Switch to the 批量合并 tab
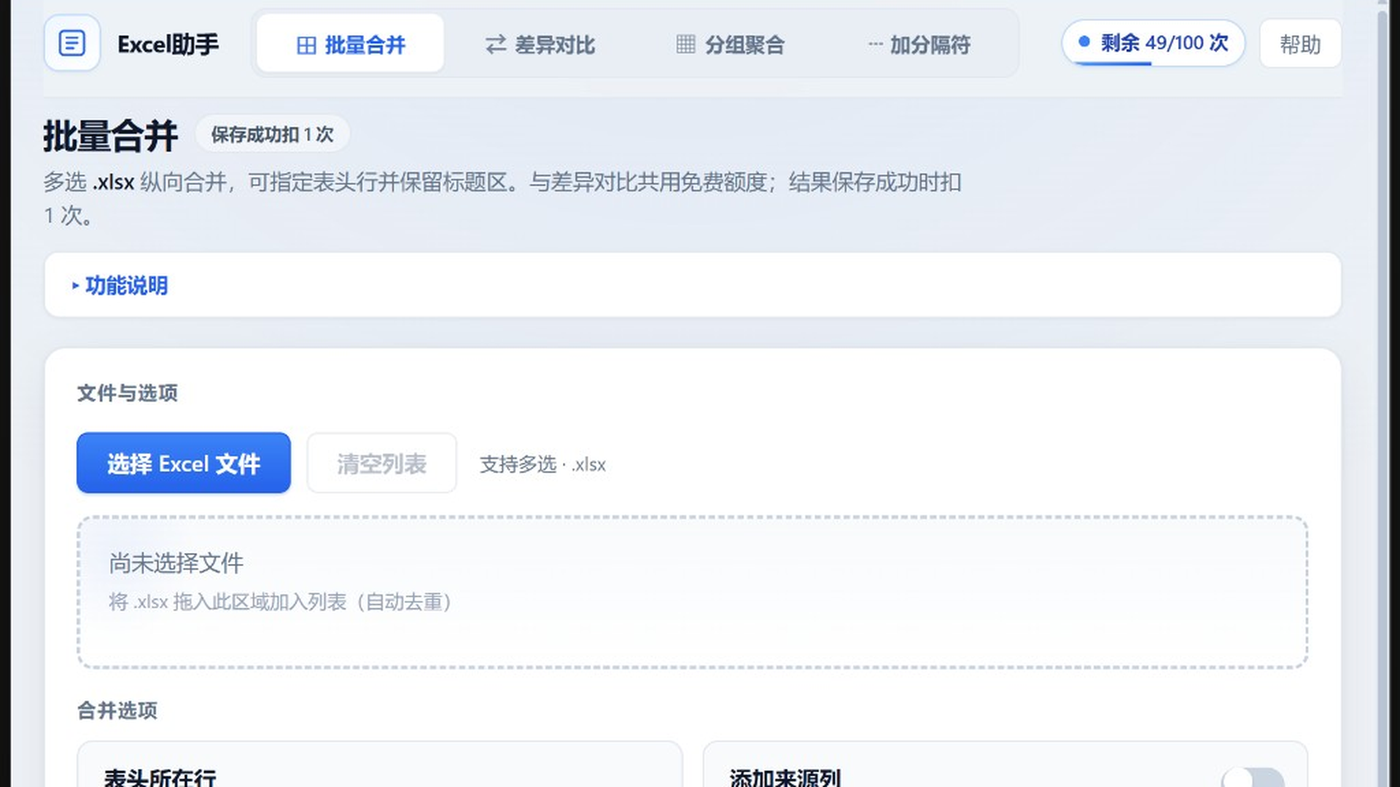The image size is (1400, 787). pos(350,43)
